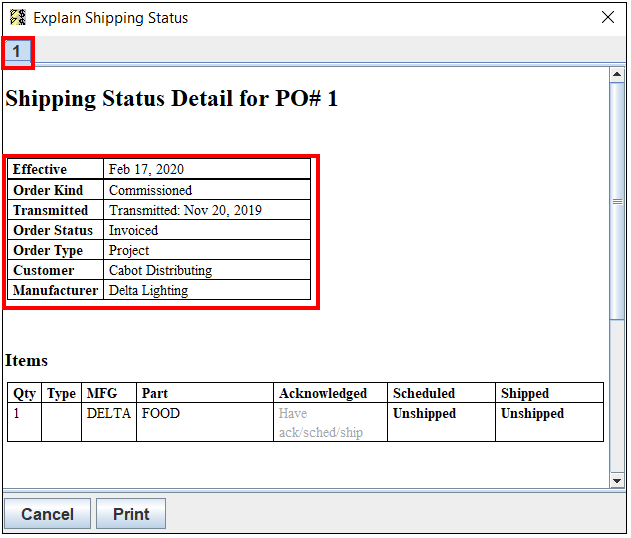Click the 'Effective' row label
The width and height of the screenshot is (631, 538).
click(x=40, y=169)
